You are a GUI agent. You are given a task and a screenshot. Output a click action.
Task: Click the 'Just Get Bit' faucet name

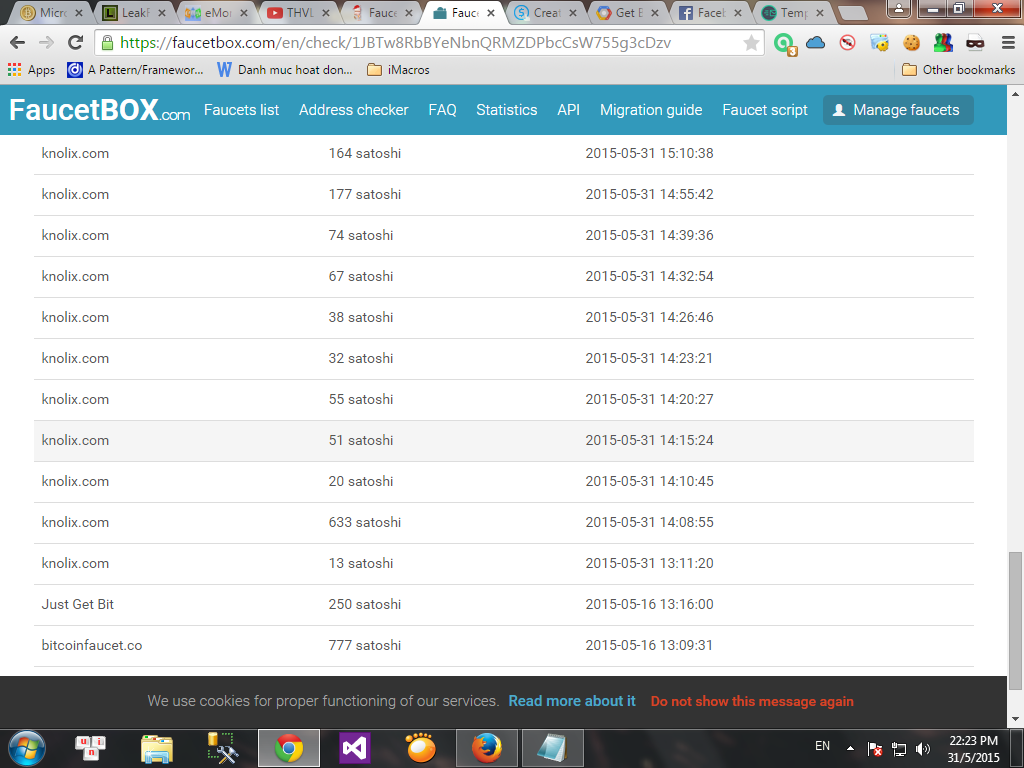click(78, 605)
